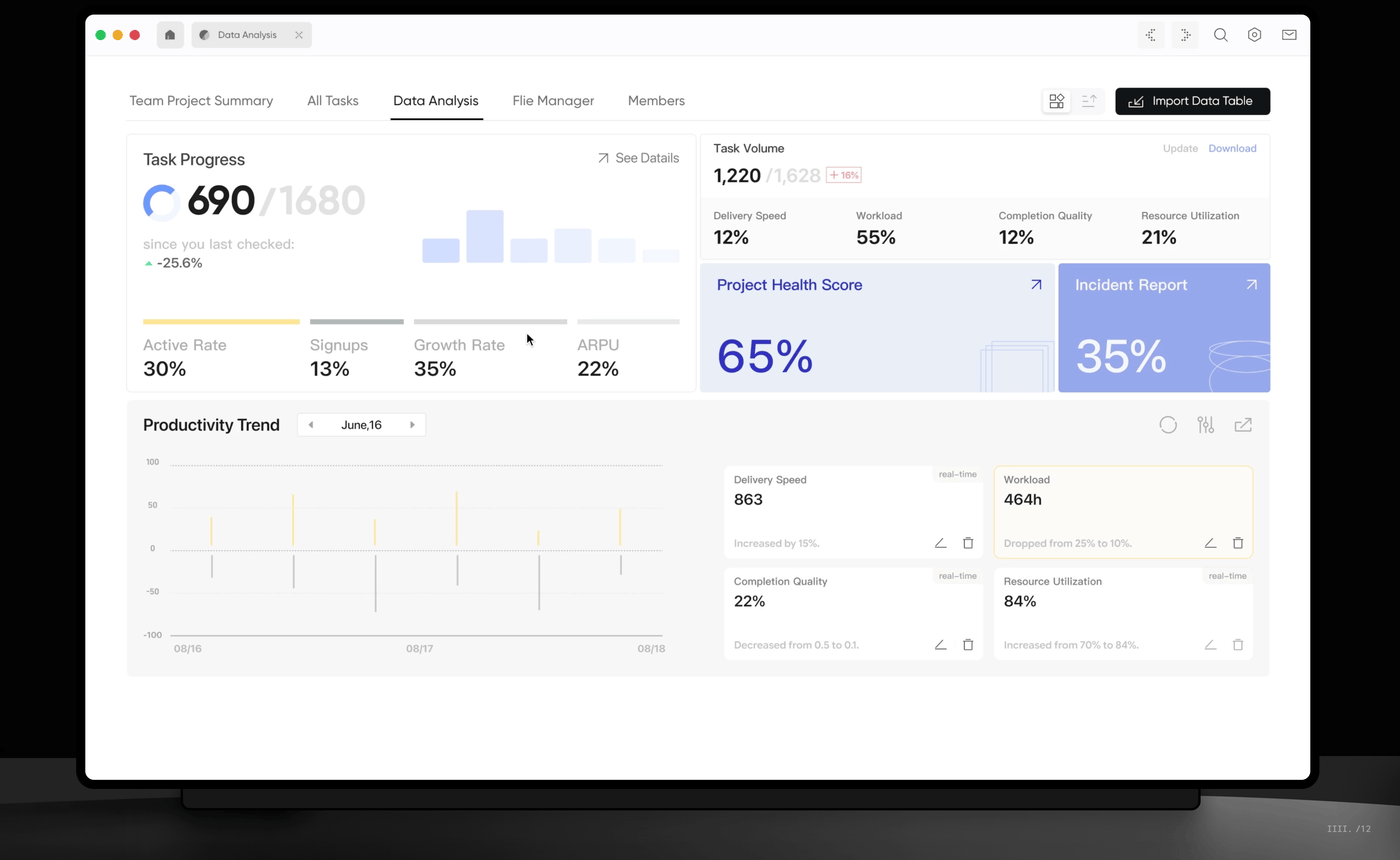Screen dimensions: 1400x860
Task: Click the back navigation dotted arrow icon
Action: pos(1151,35)
